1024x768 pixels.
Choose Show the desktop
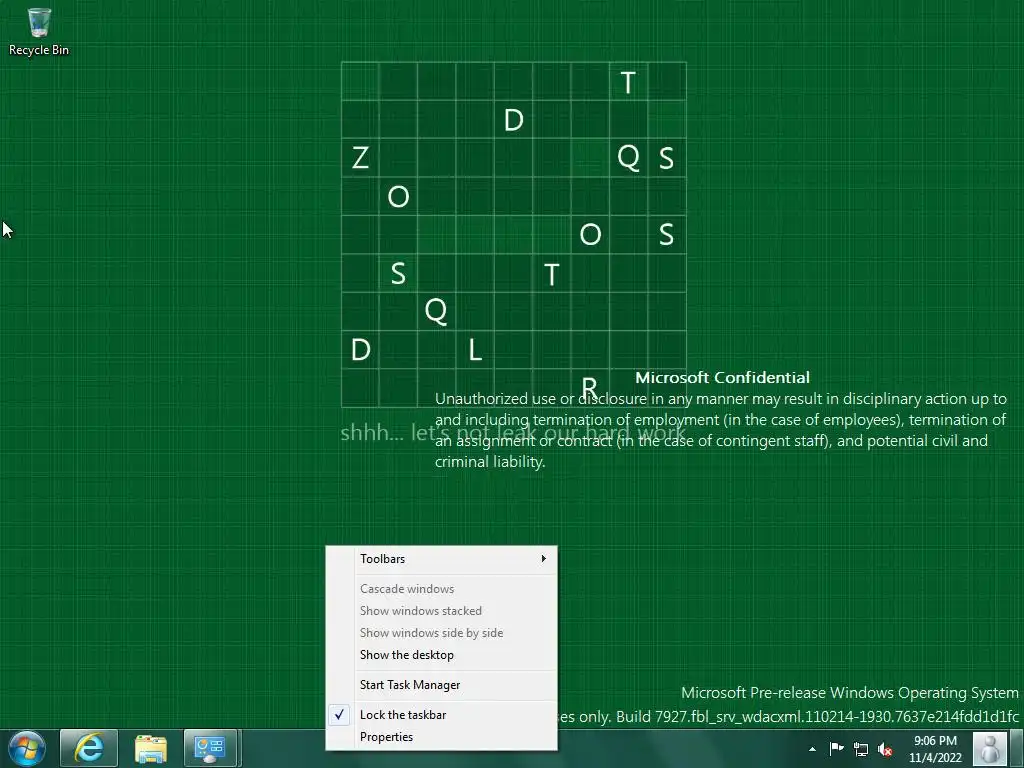coord(441,655)
